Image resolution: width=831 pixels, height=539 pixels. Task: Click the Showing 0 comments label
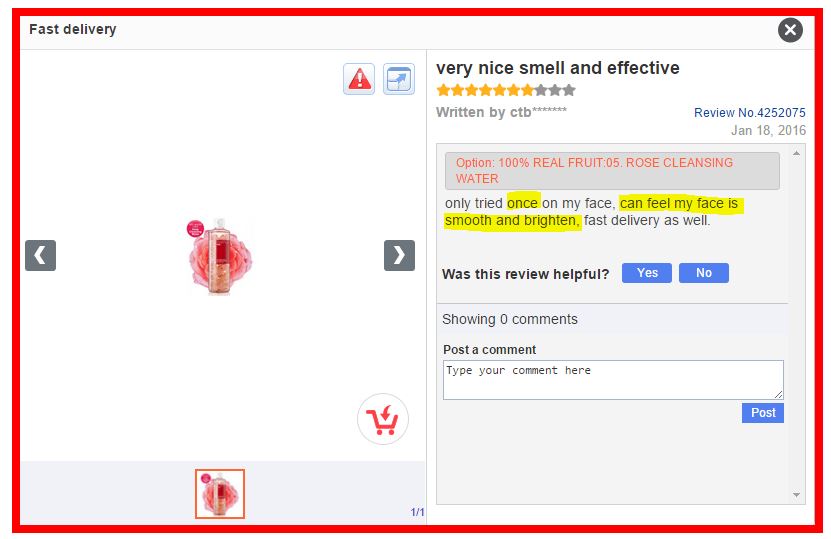pyautogui.click(x=510, y=320)
